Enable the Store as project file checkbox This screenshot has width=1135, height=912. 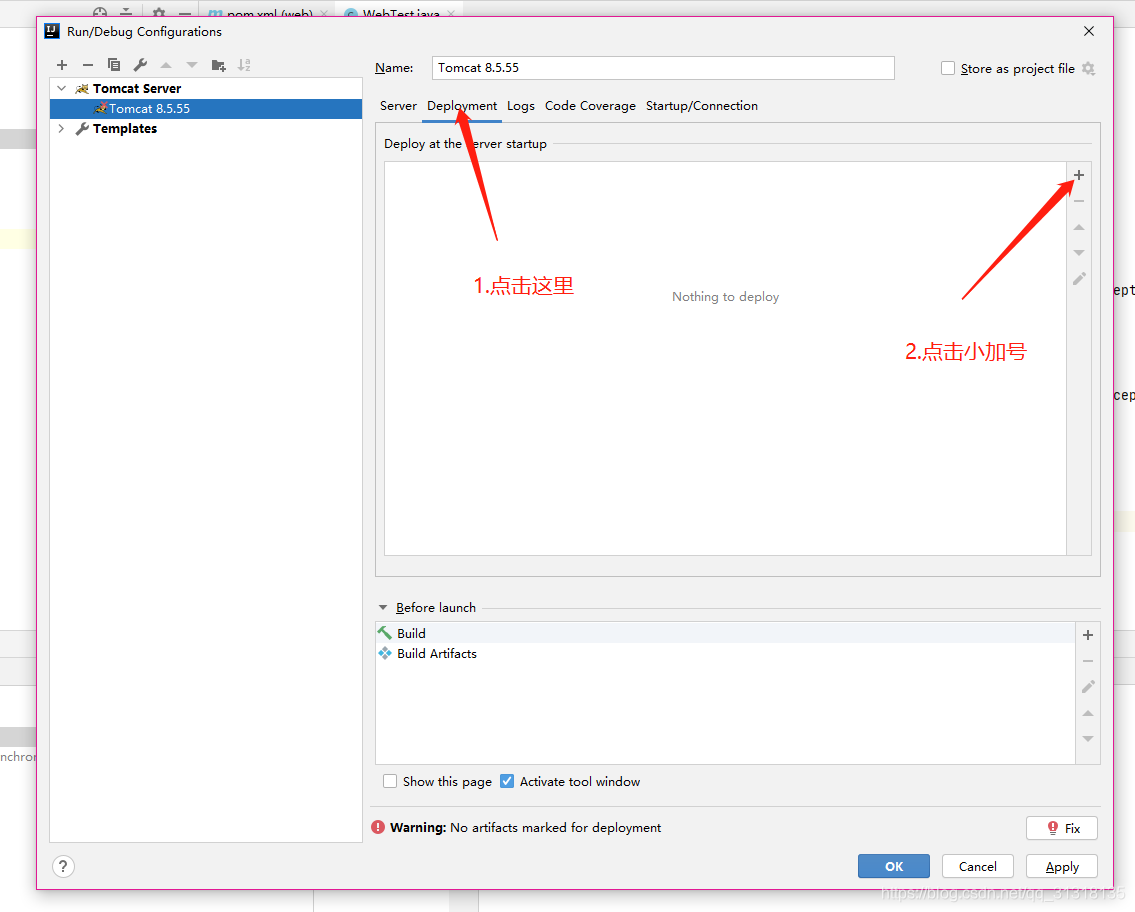948,68
